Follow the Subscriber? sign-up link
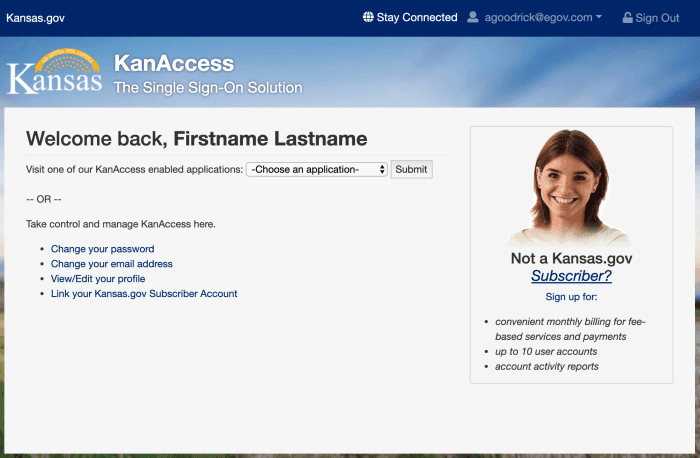700x458 pixels. pos(571,276)
